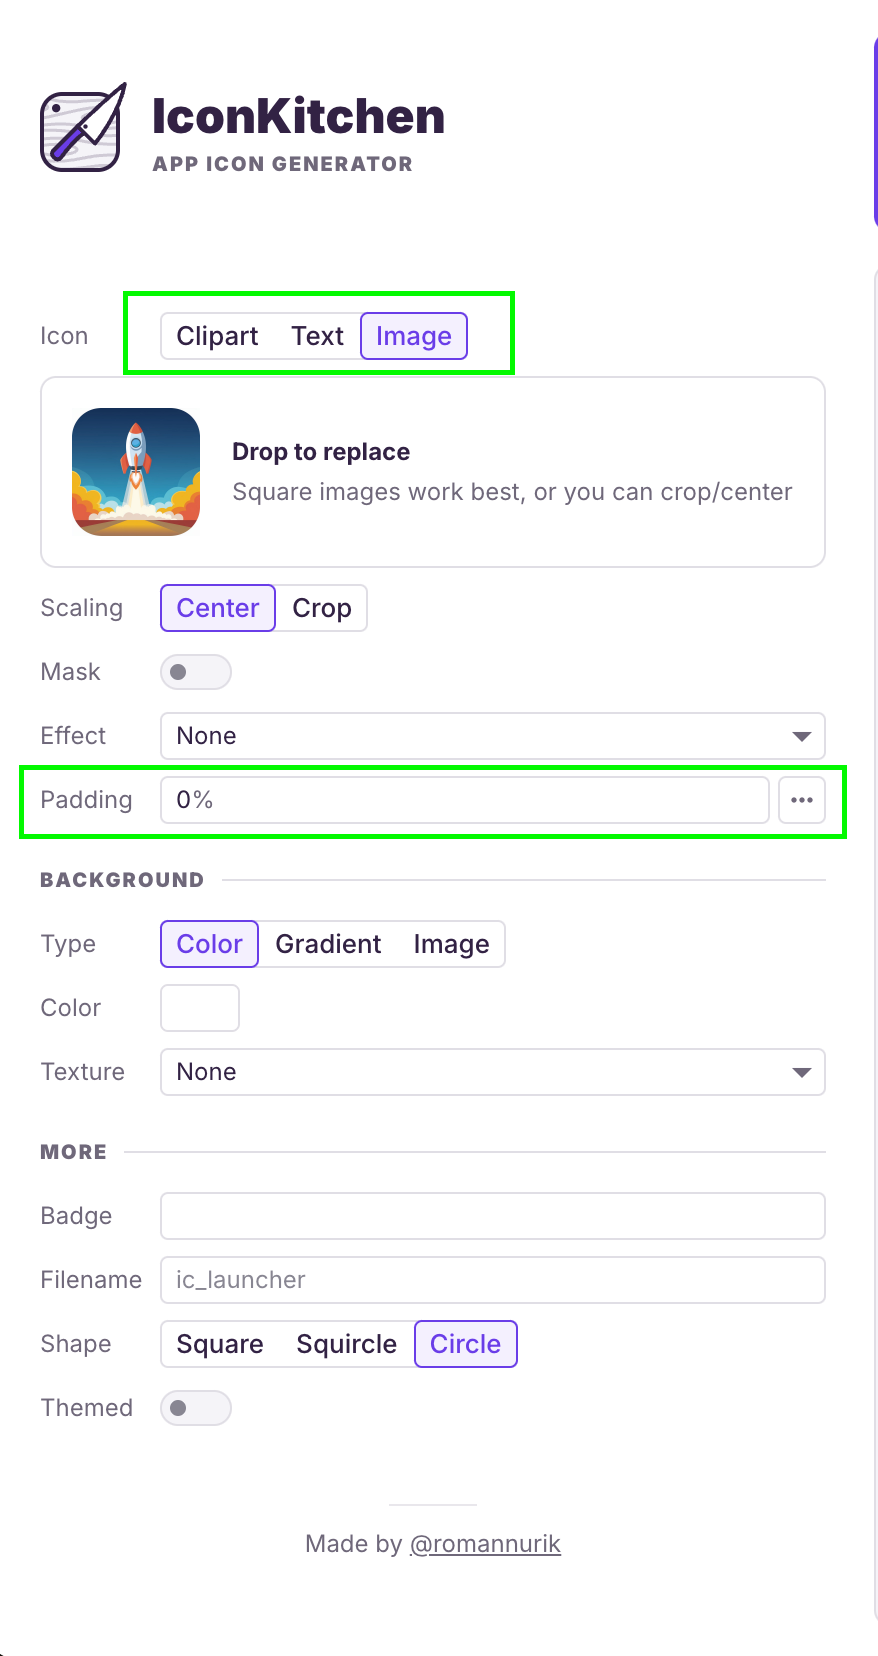Set Background type to Image
The width and height of the screenshot is (878, 1656).
point(451,943)
